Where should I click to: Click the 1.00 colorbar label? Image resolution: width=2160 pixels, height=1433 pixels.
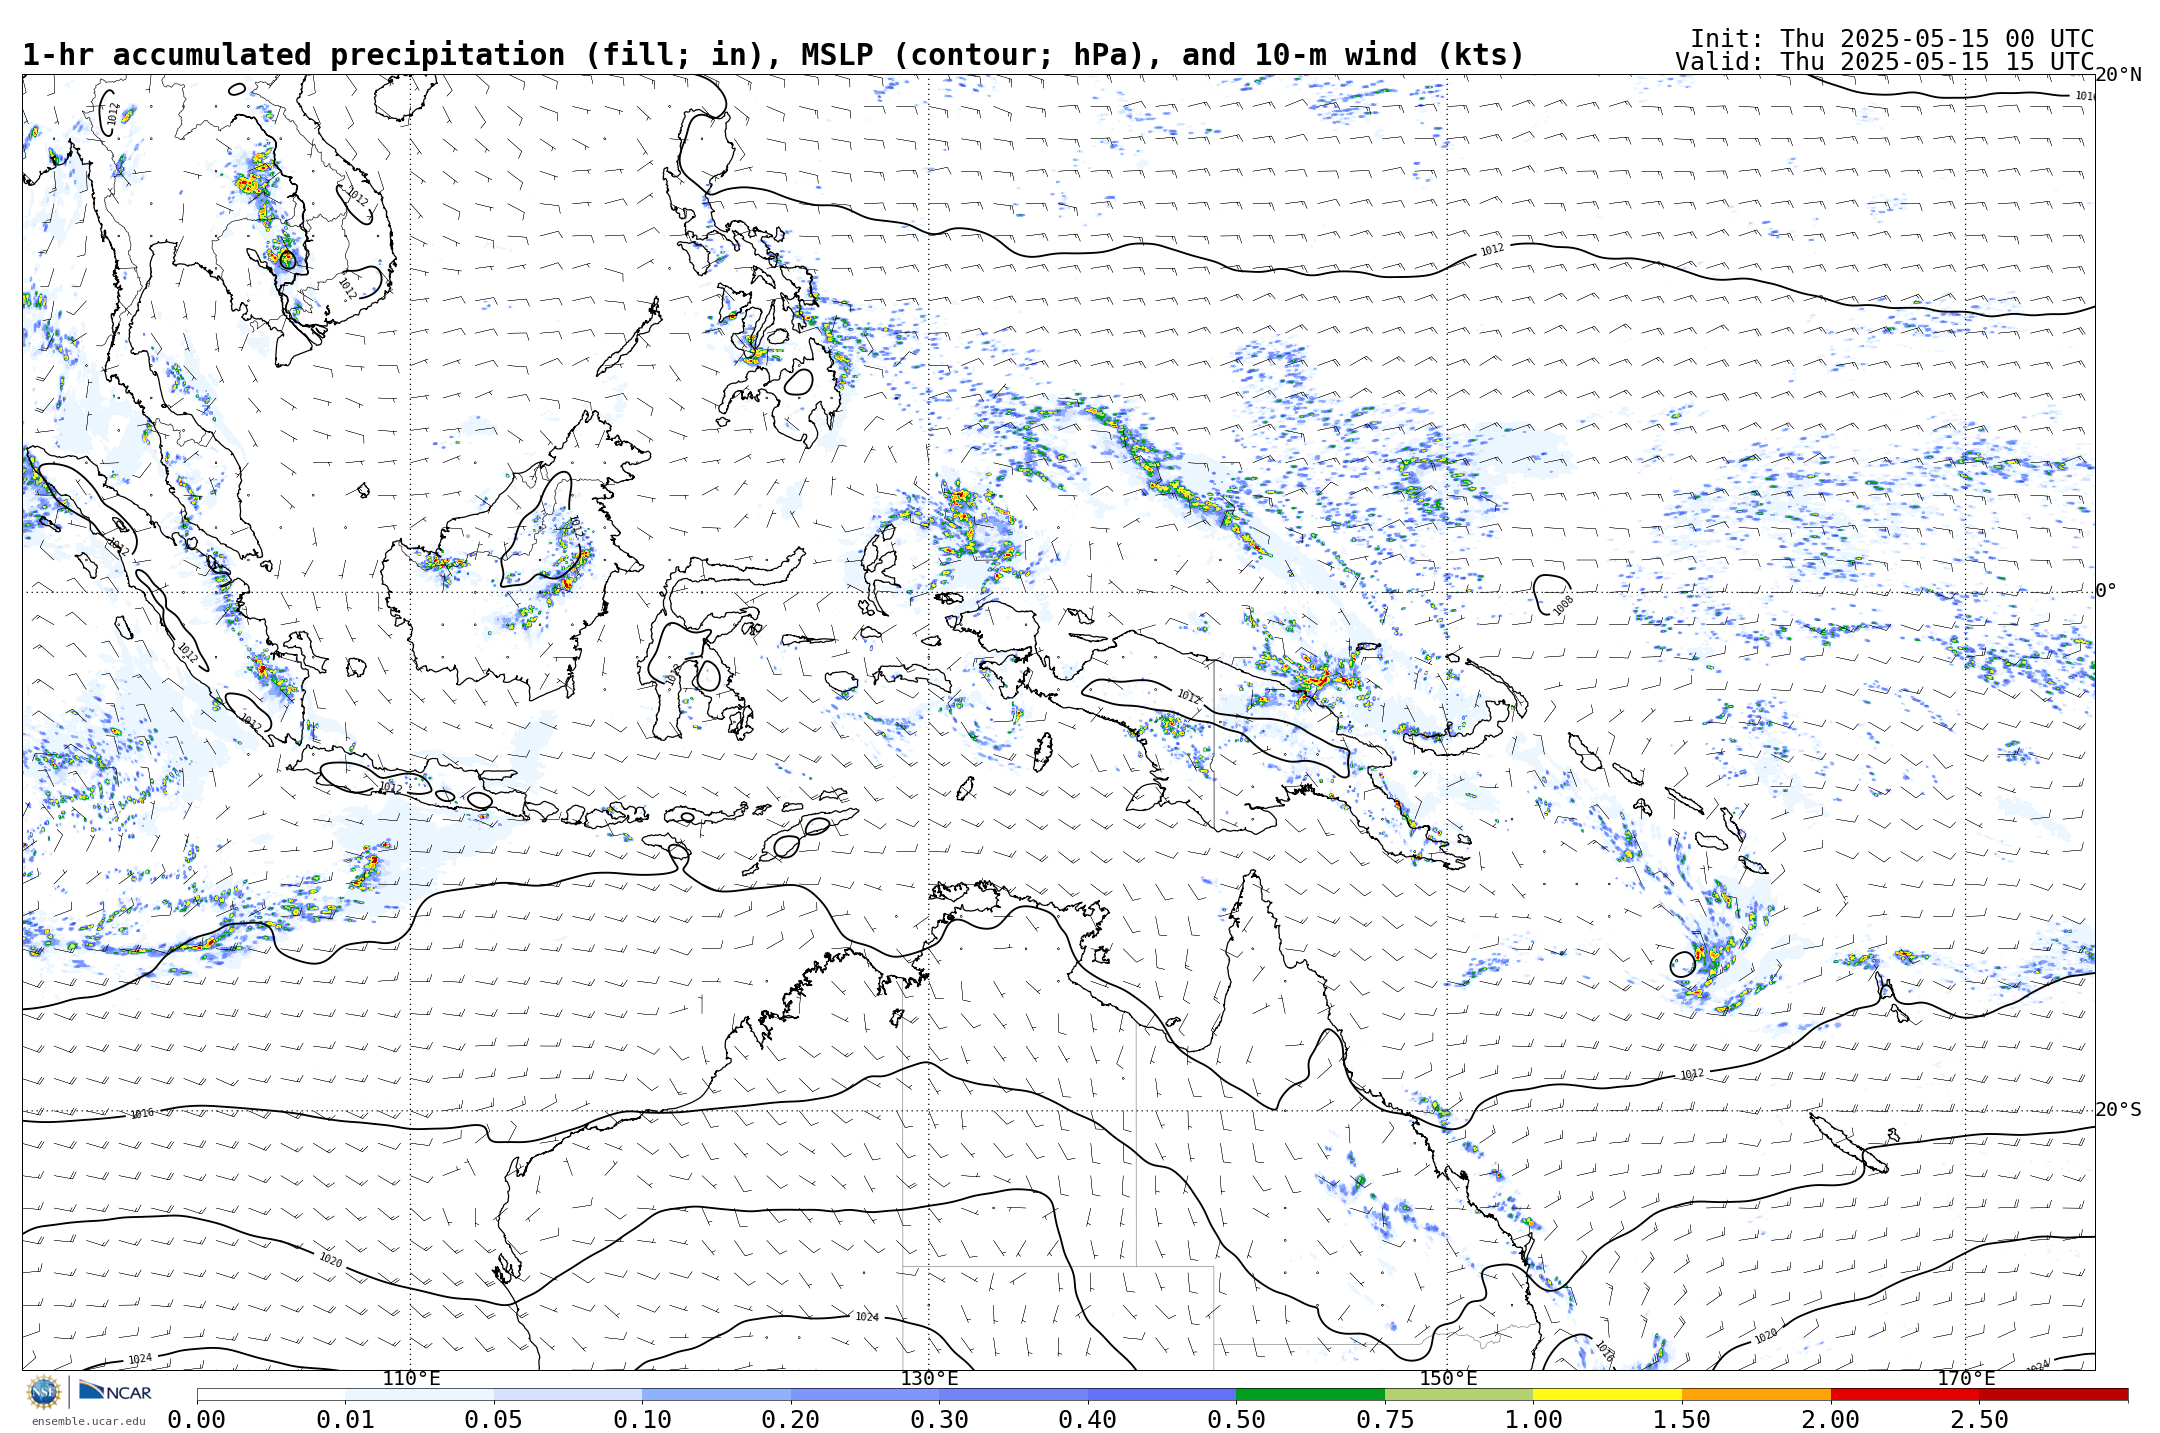[1533, 1420]
